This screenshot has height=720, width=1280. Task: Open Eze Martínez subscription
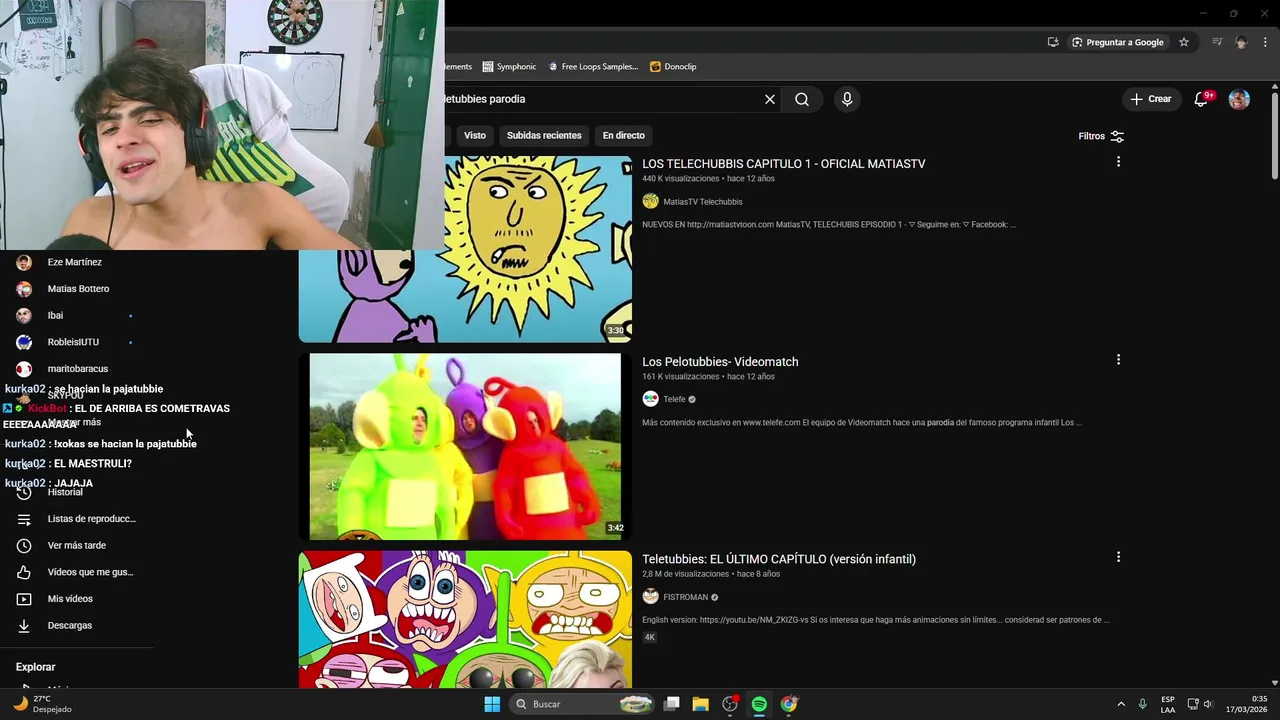tap(75, 262)
